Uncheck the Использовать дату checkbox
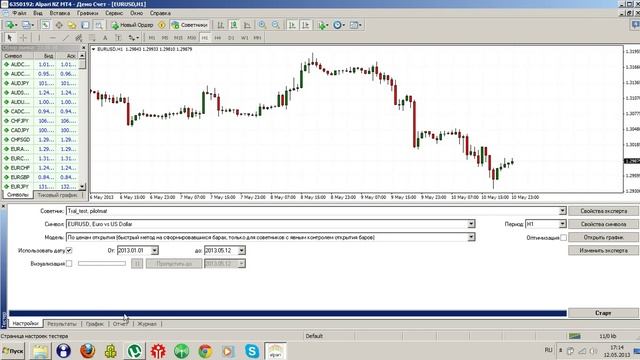Screen dimensions: 640x360 pos(69,250)
